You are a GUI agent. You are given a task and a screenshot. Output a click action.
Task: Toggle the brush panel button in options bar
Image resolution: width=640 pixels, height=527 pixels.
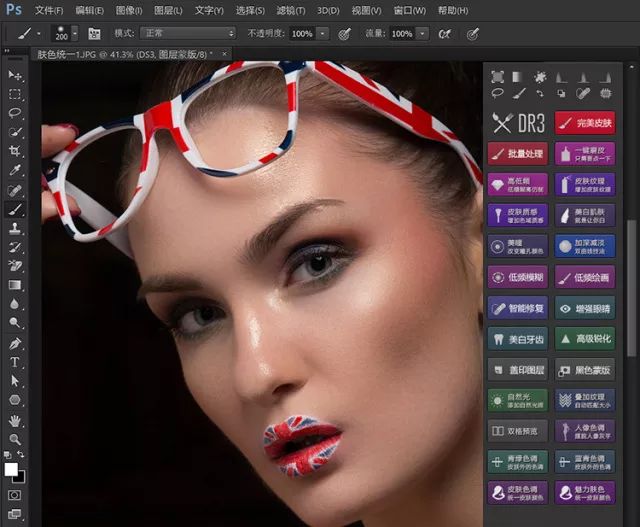94,33
